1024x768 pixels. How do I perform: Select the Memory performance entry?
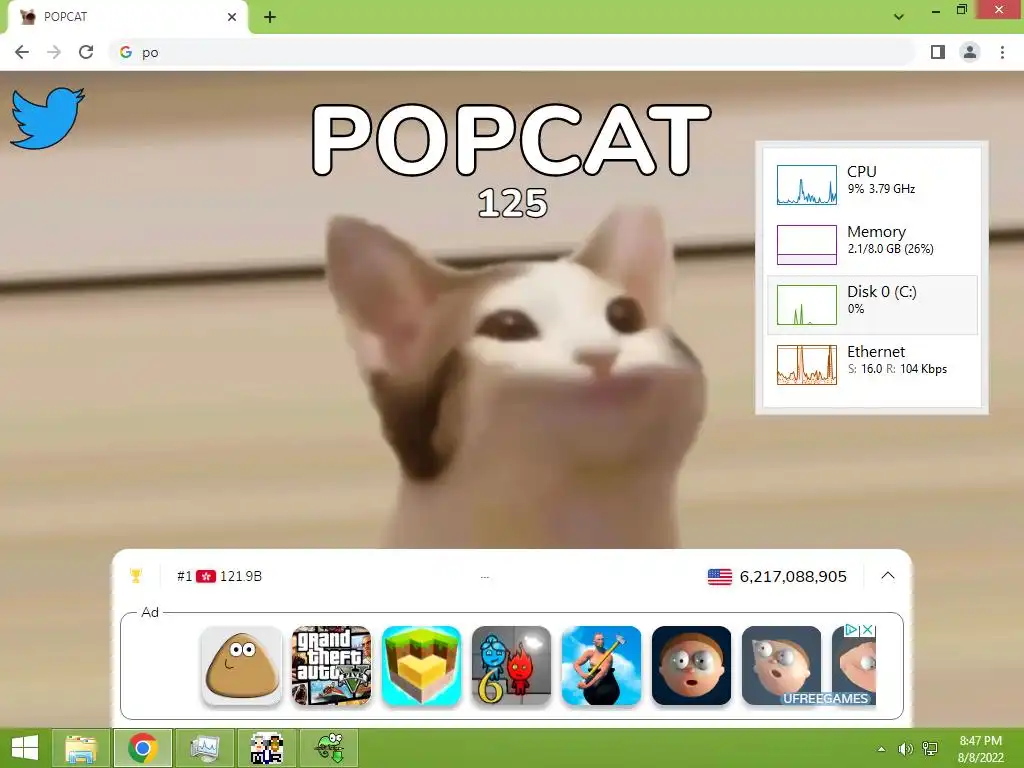872,245
